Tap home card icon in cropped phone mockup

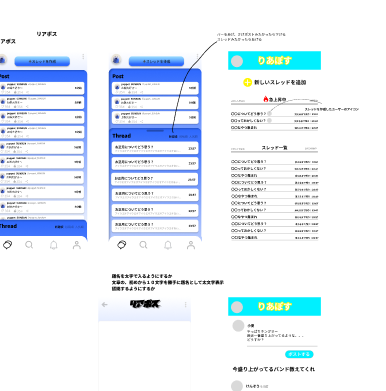coord(7,245)
